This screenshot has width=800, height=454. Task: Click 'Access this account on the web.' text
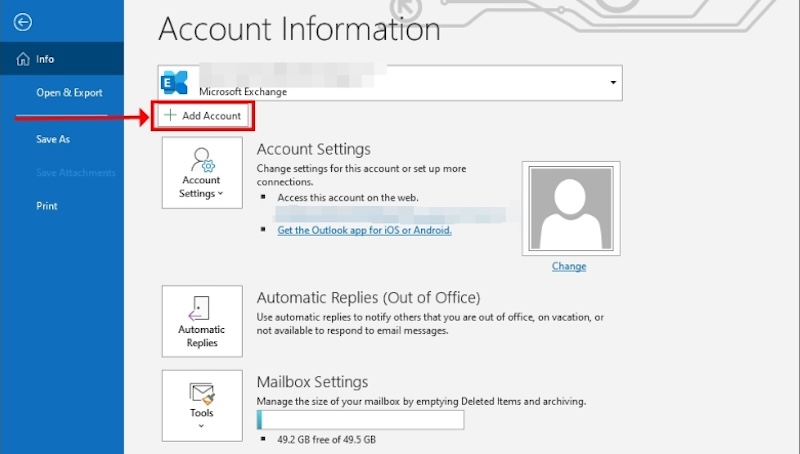pos(348,197)
